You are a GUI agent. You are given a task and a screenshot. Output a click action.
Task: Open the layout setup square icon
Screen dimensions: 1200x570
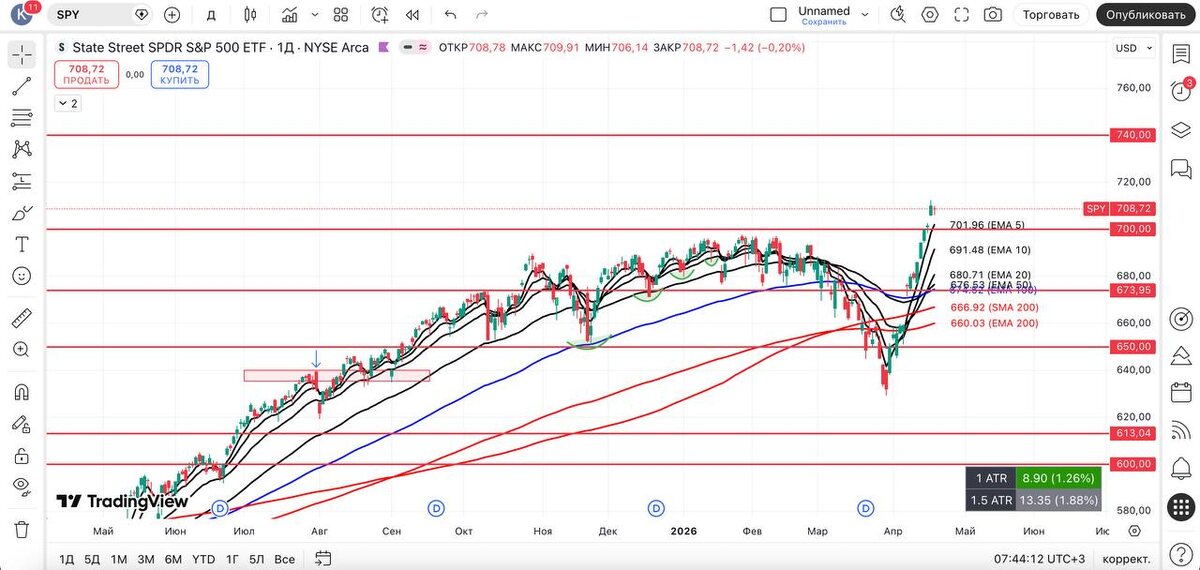(778, 15)
